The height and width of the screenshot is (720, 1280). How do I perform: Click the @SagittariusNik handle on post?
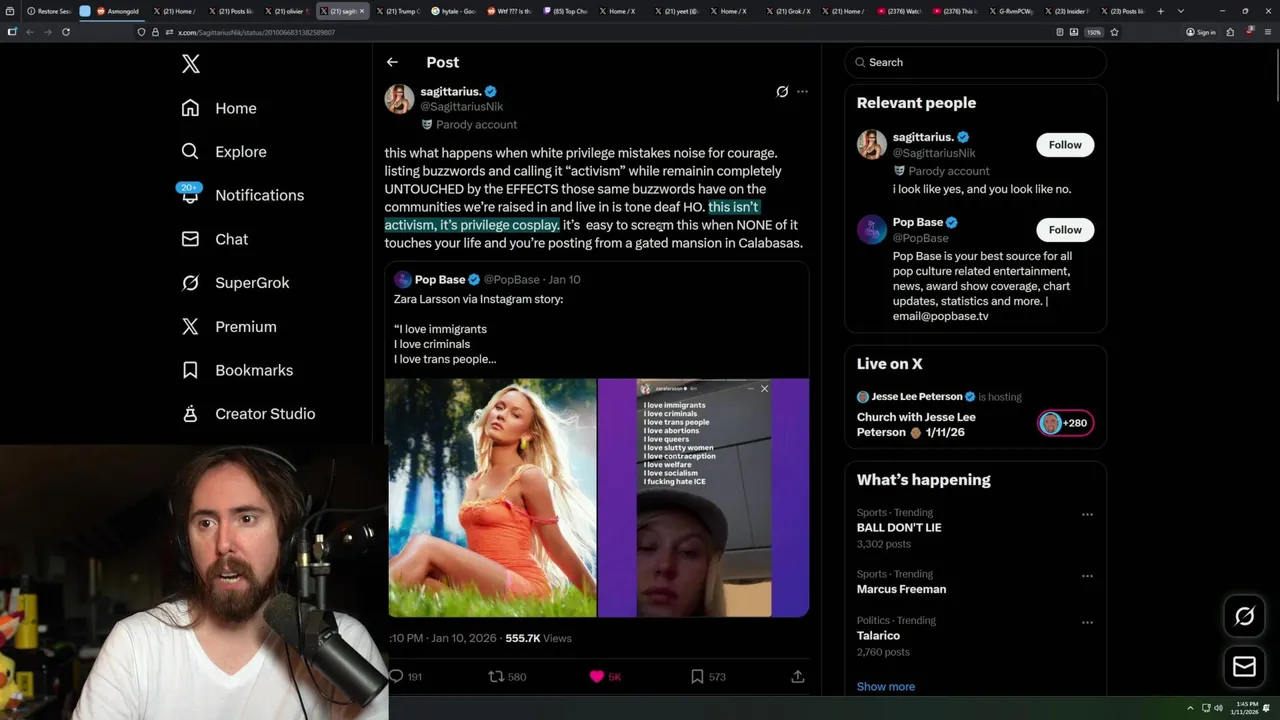pyautogui.click(x=462, y=106)
